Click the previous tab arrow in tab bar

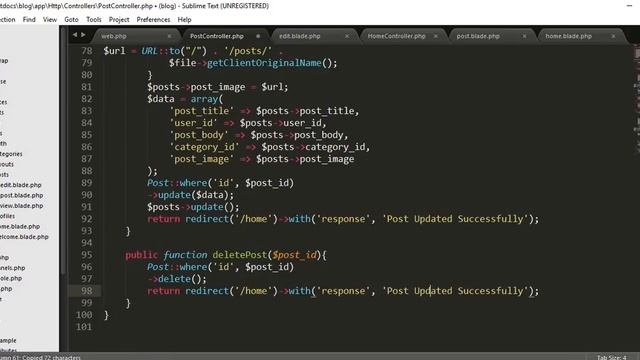tap(75, 35)
